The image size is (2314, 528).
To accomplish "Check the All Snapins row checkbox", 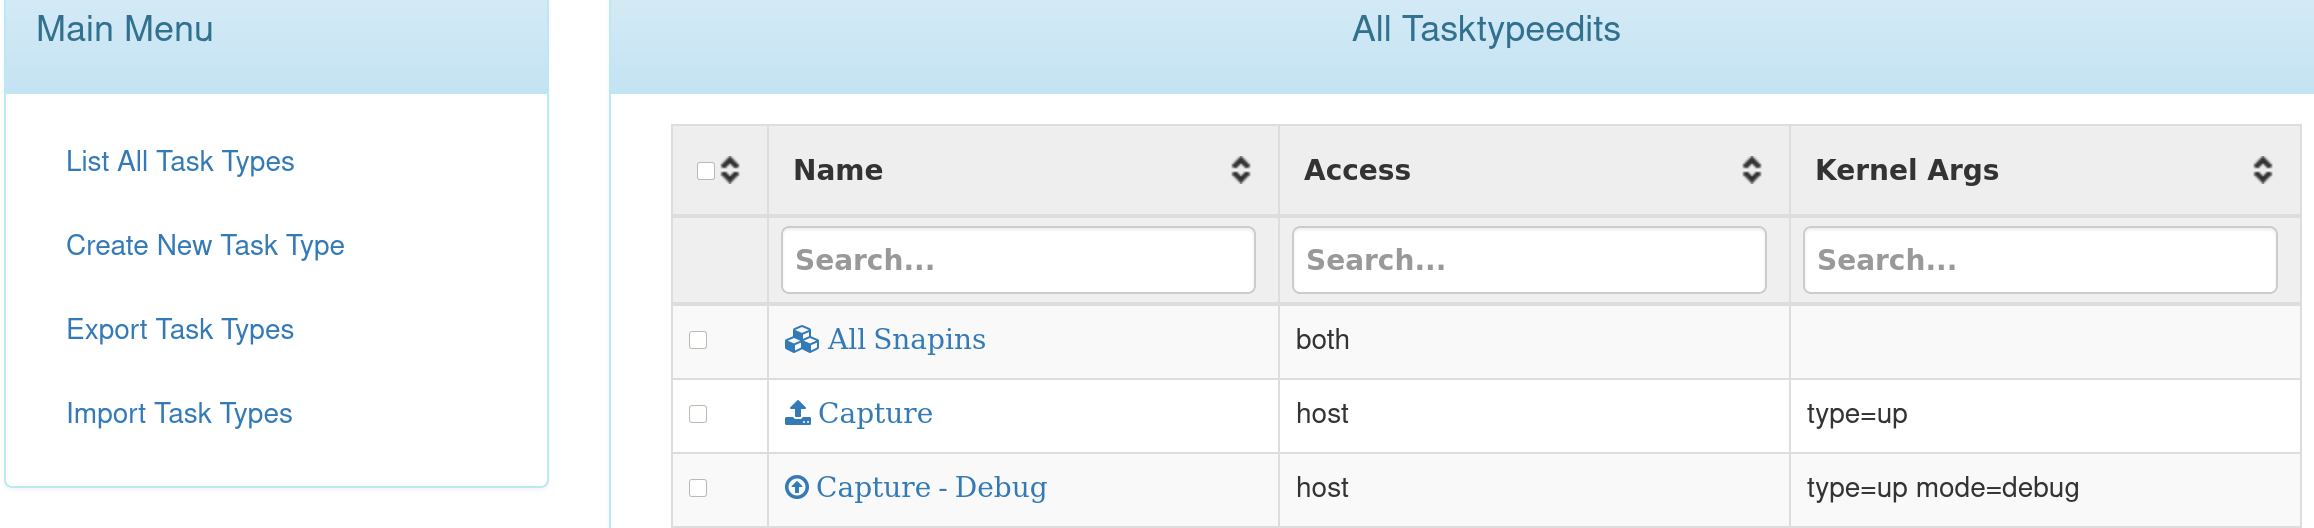I will 698,340.
